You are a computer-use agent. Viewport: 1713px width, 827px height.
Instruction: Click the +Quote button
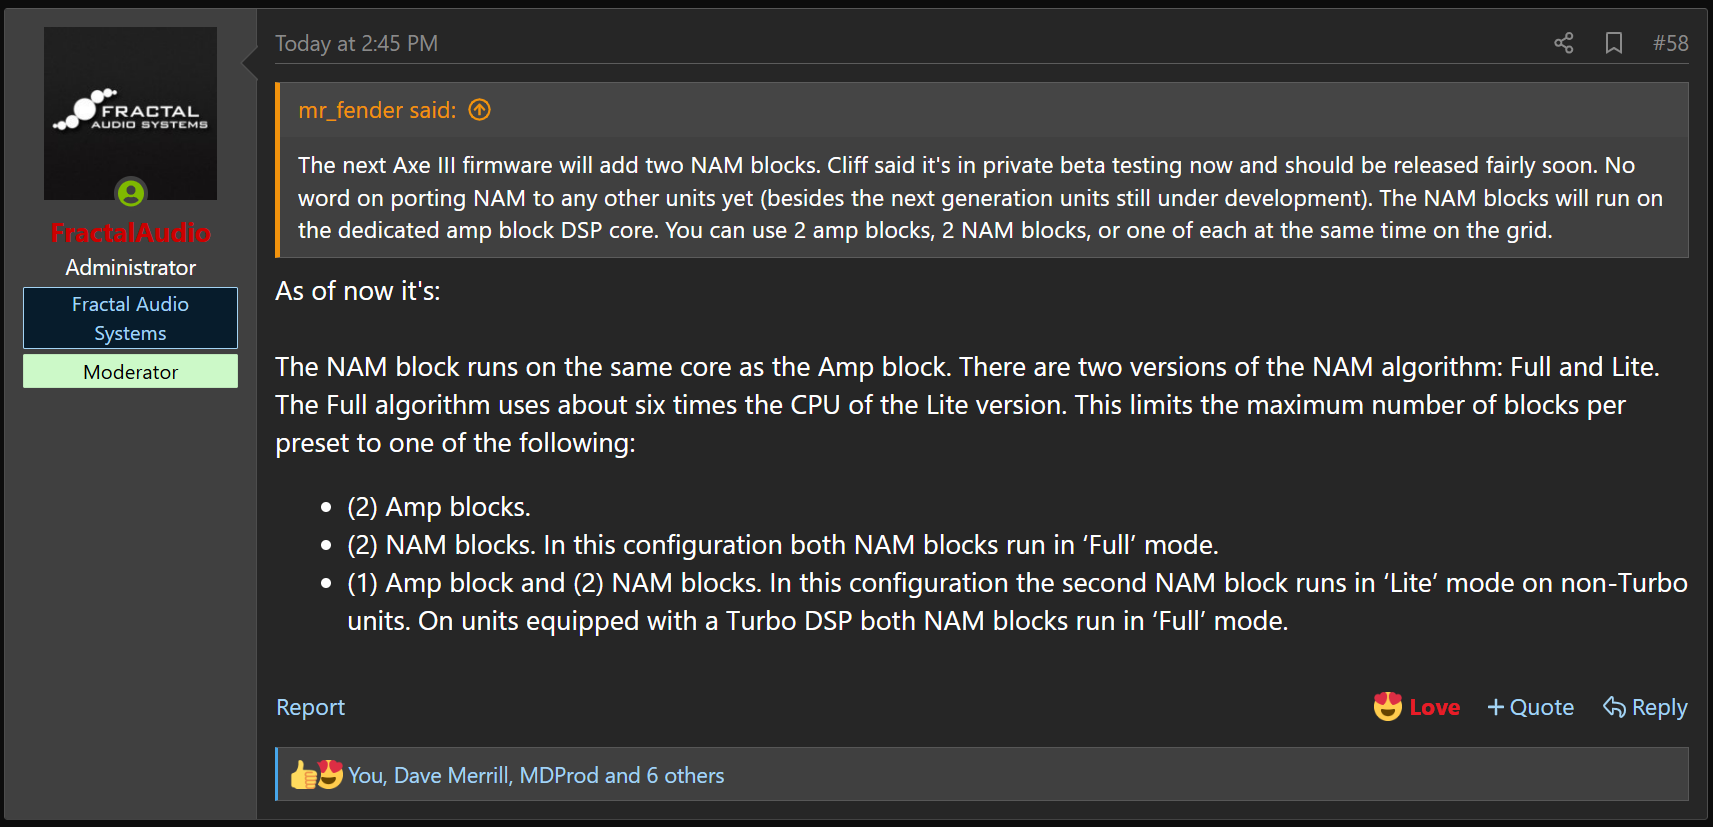click(x=1530, y=707)
